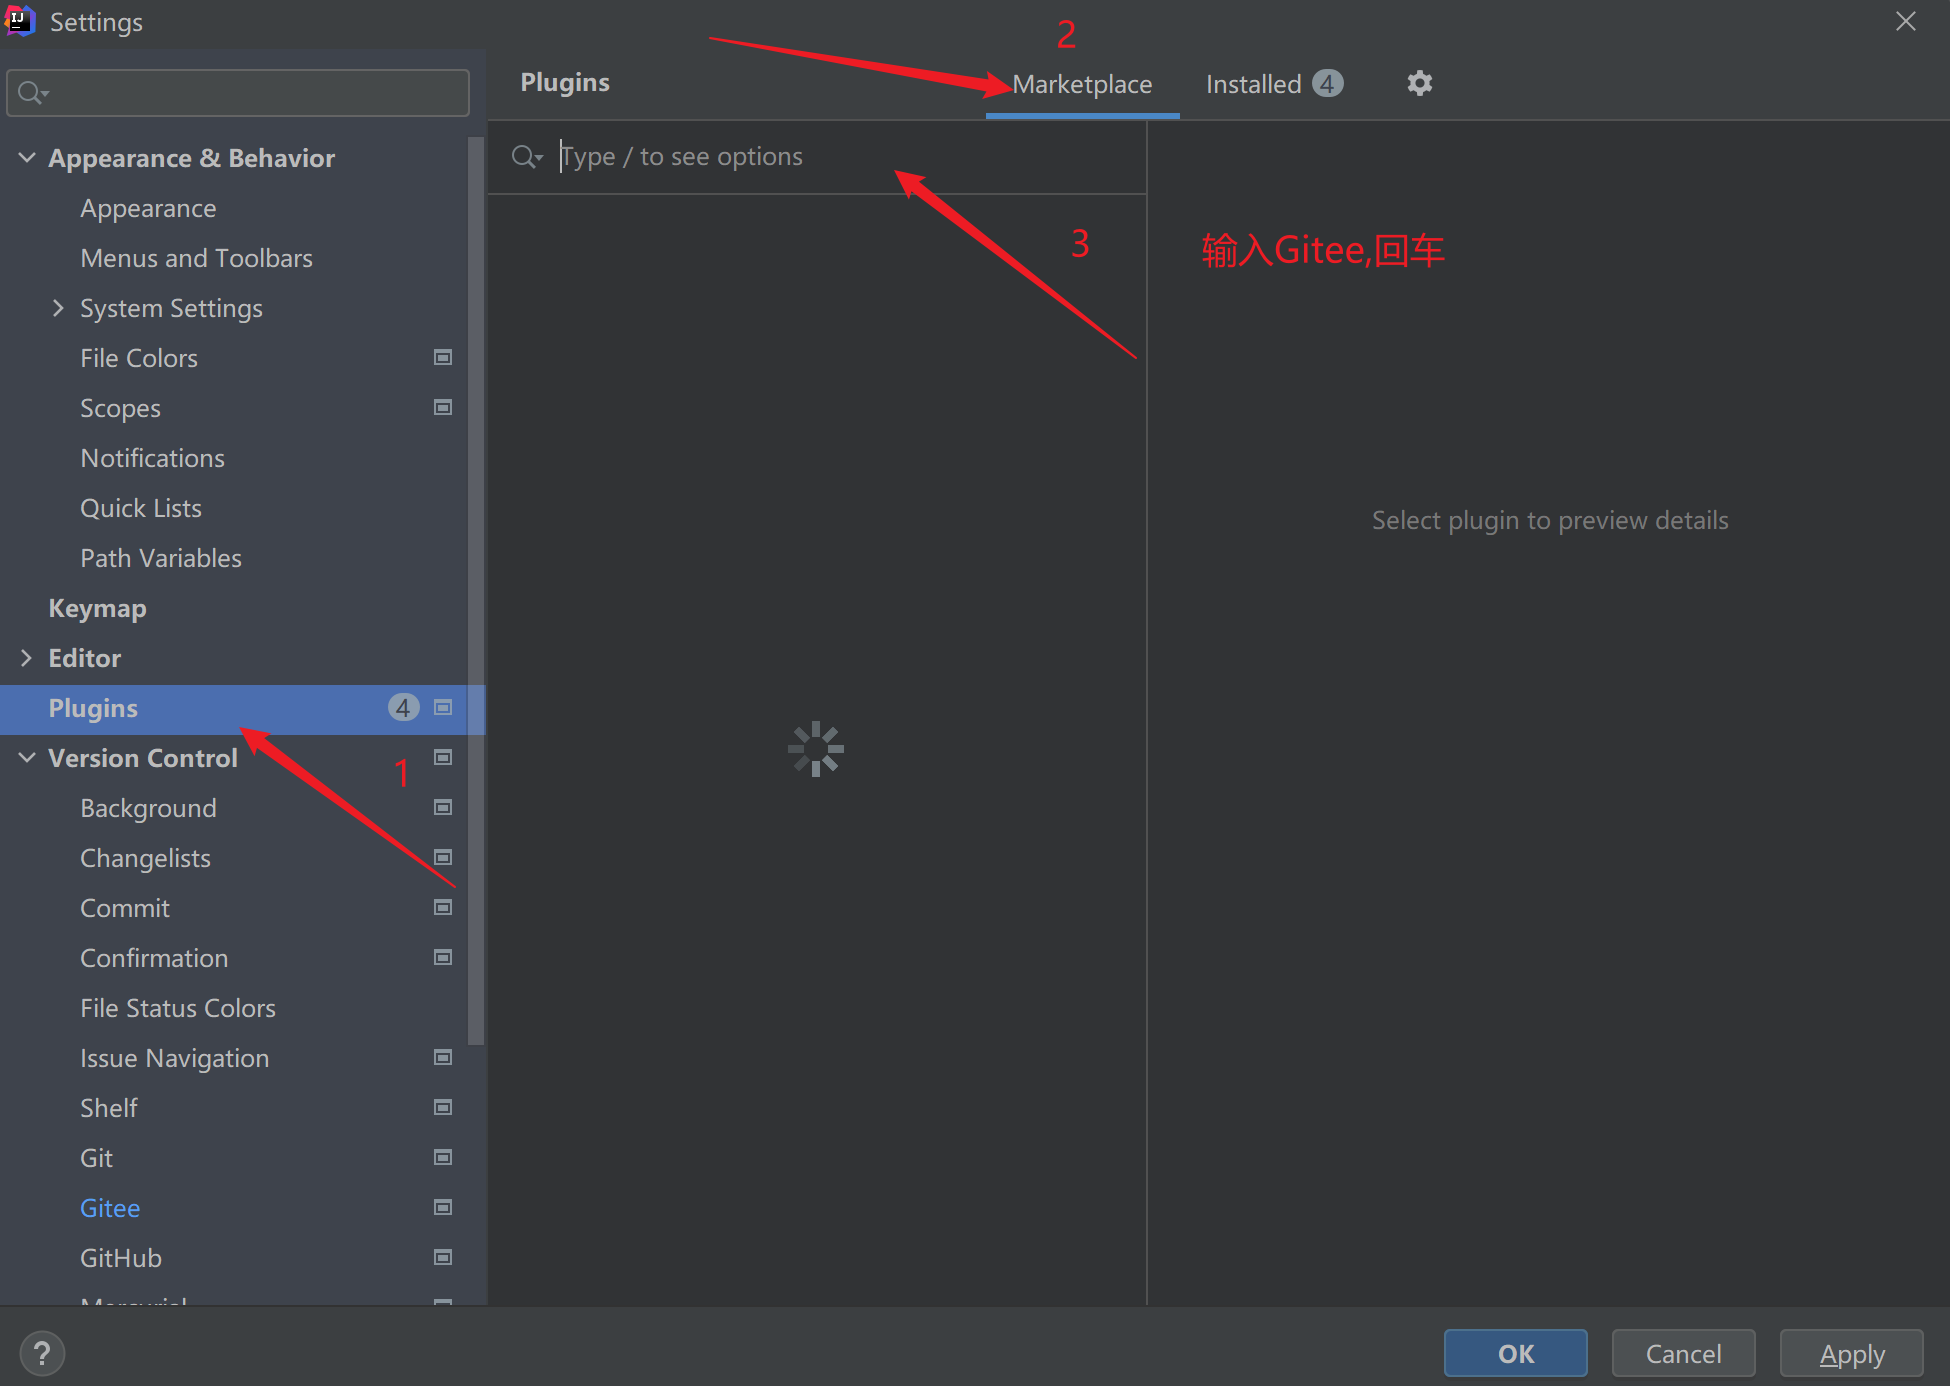Click the project-level icon next to Background

point(443,807)
